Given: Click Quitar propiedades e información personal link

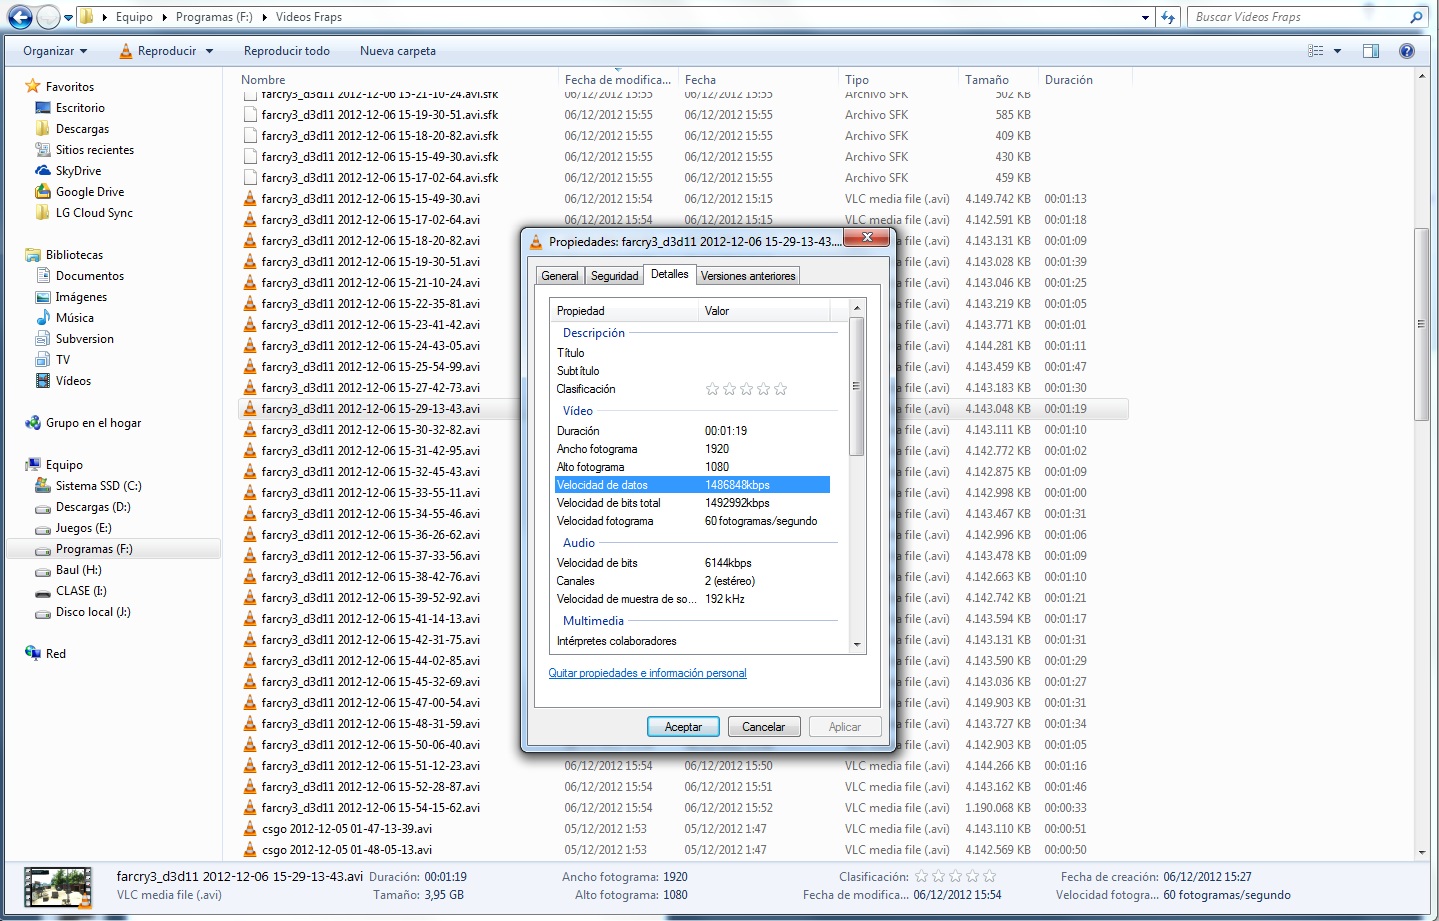Looking at the screenshot, I should 647,673.
